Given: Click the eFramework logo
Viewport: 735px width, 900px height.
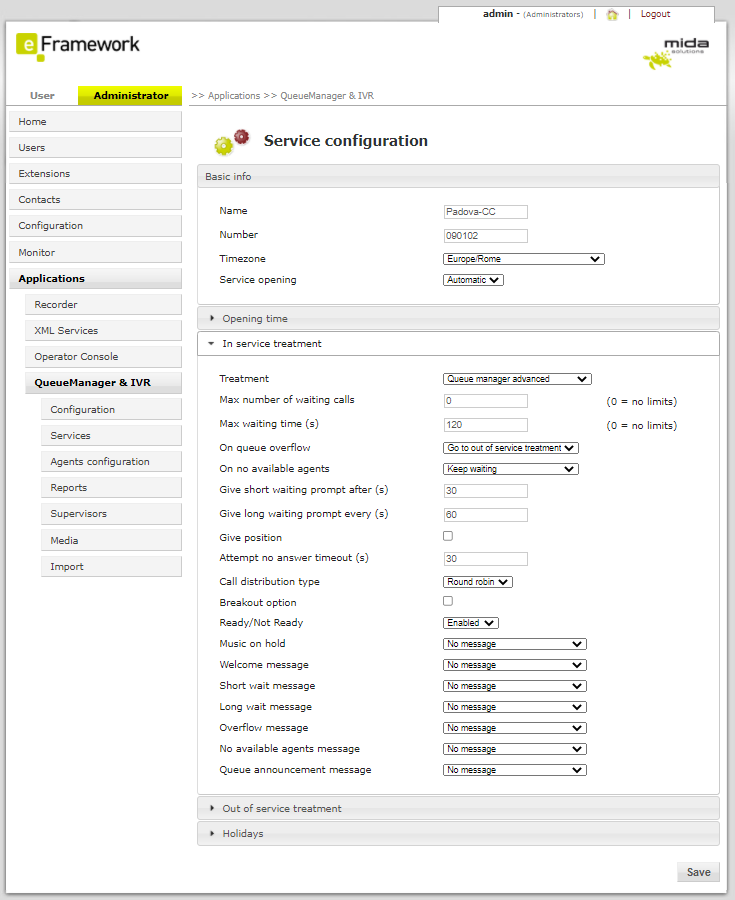Looking at the screenshot, I should (x=77, y=46).
